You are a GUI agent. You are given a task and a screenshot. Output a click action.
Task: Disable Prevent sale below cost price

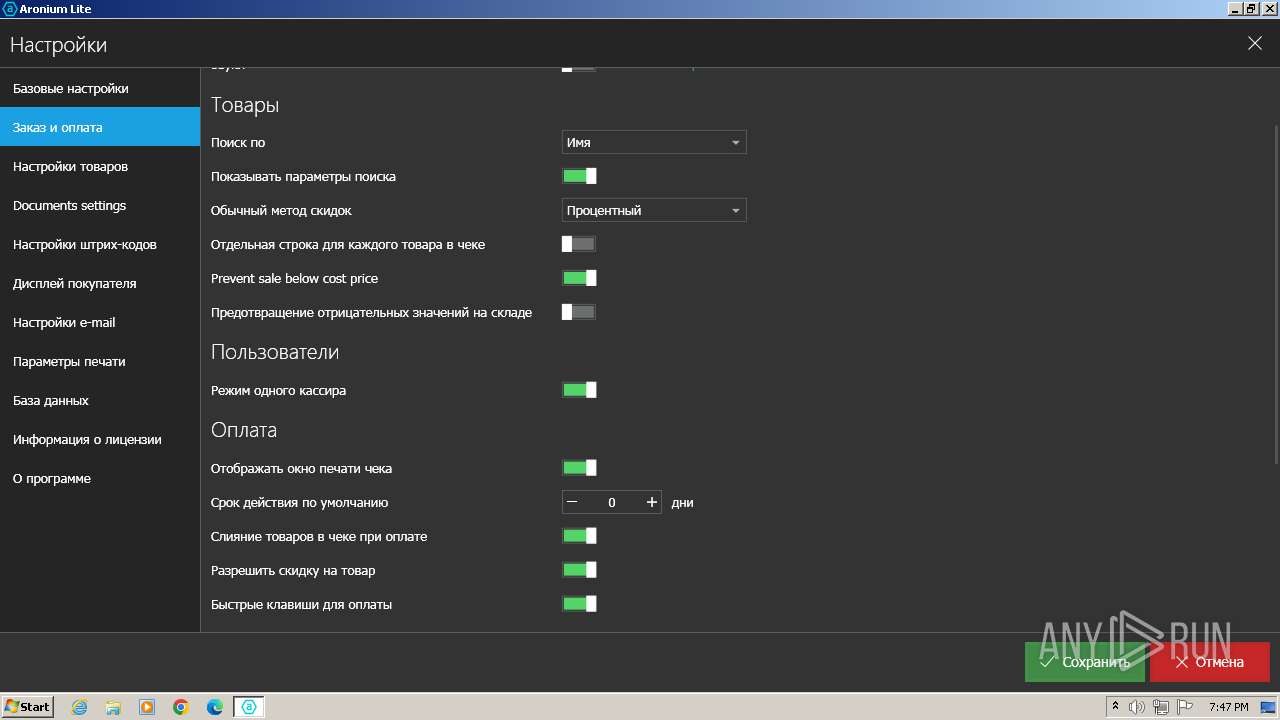(579, 278)
